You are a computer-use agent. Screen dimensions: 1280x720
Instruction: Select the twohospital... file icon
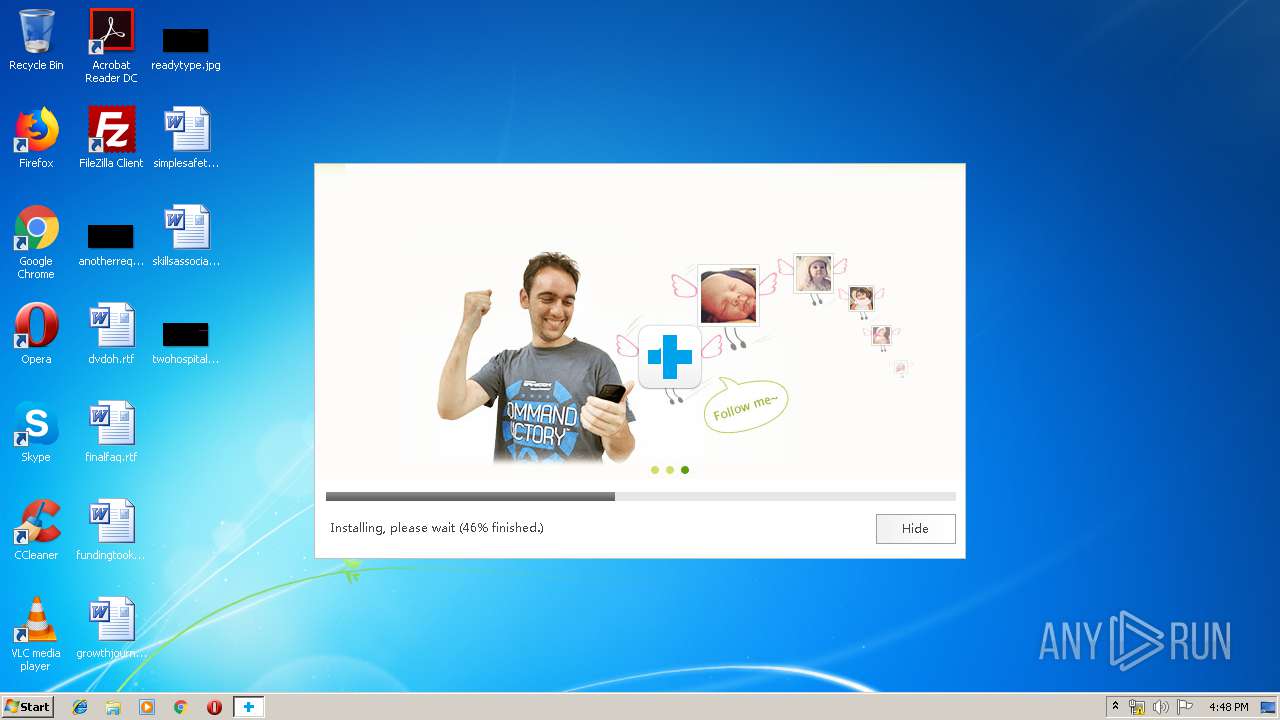(186, 343)
